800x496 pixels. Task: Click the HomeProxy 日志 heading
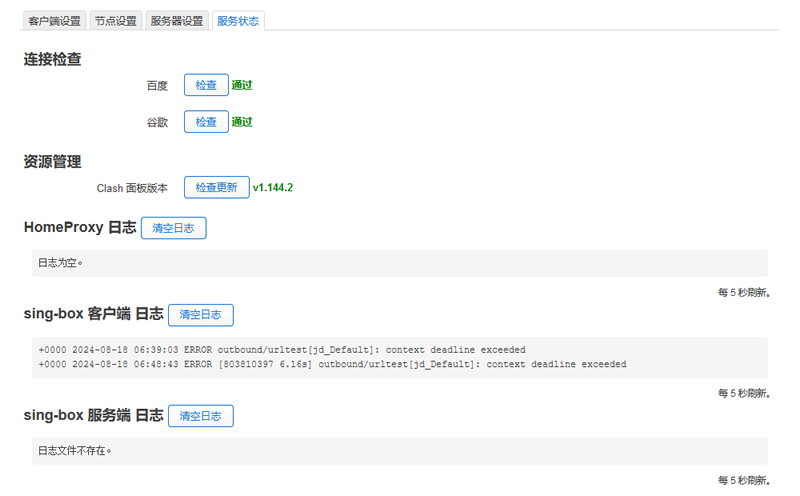point(80,227)
